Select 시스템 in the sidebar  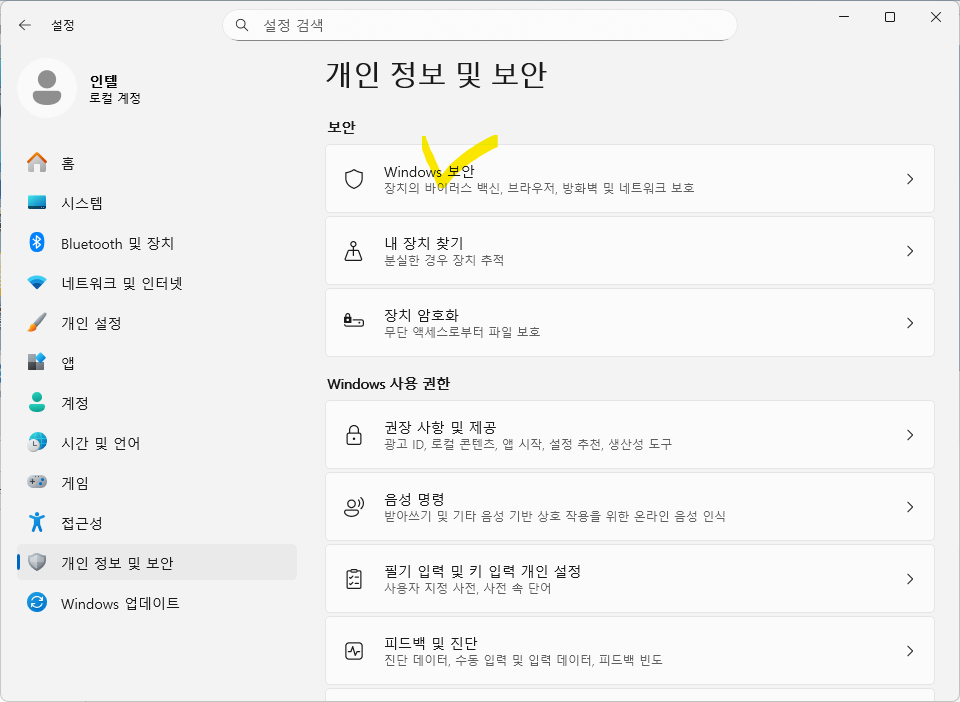point(157,203)
